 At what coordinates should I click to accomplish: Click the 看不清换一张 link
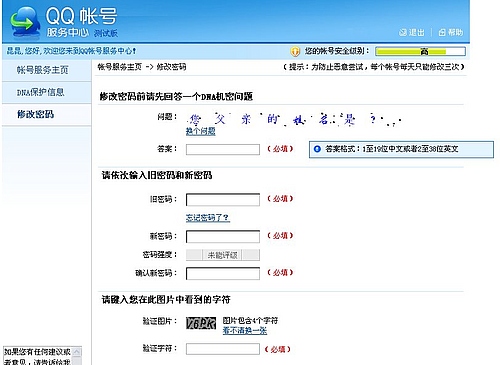click(x=245, y=331)
